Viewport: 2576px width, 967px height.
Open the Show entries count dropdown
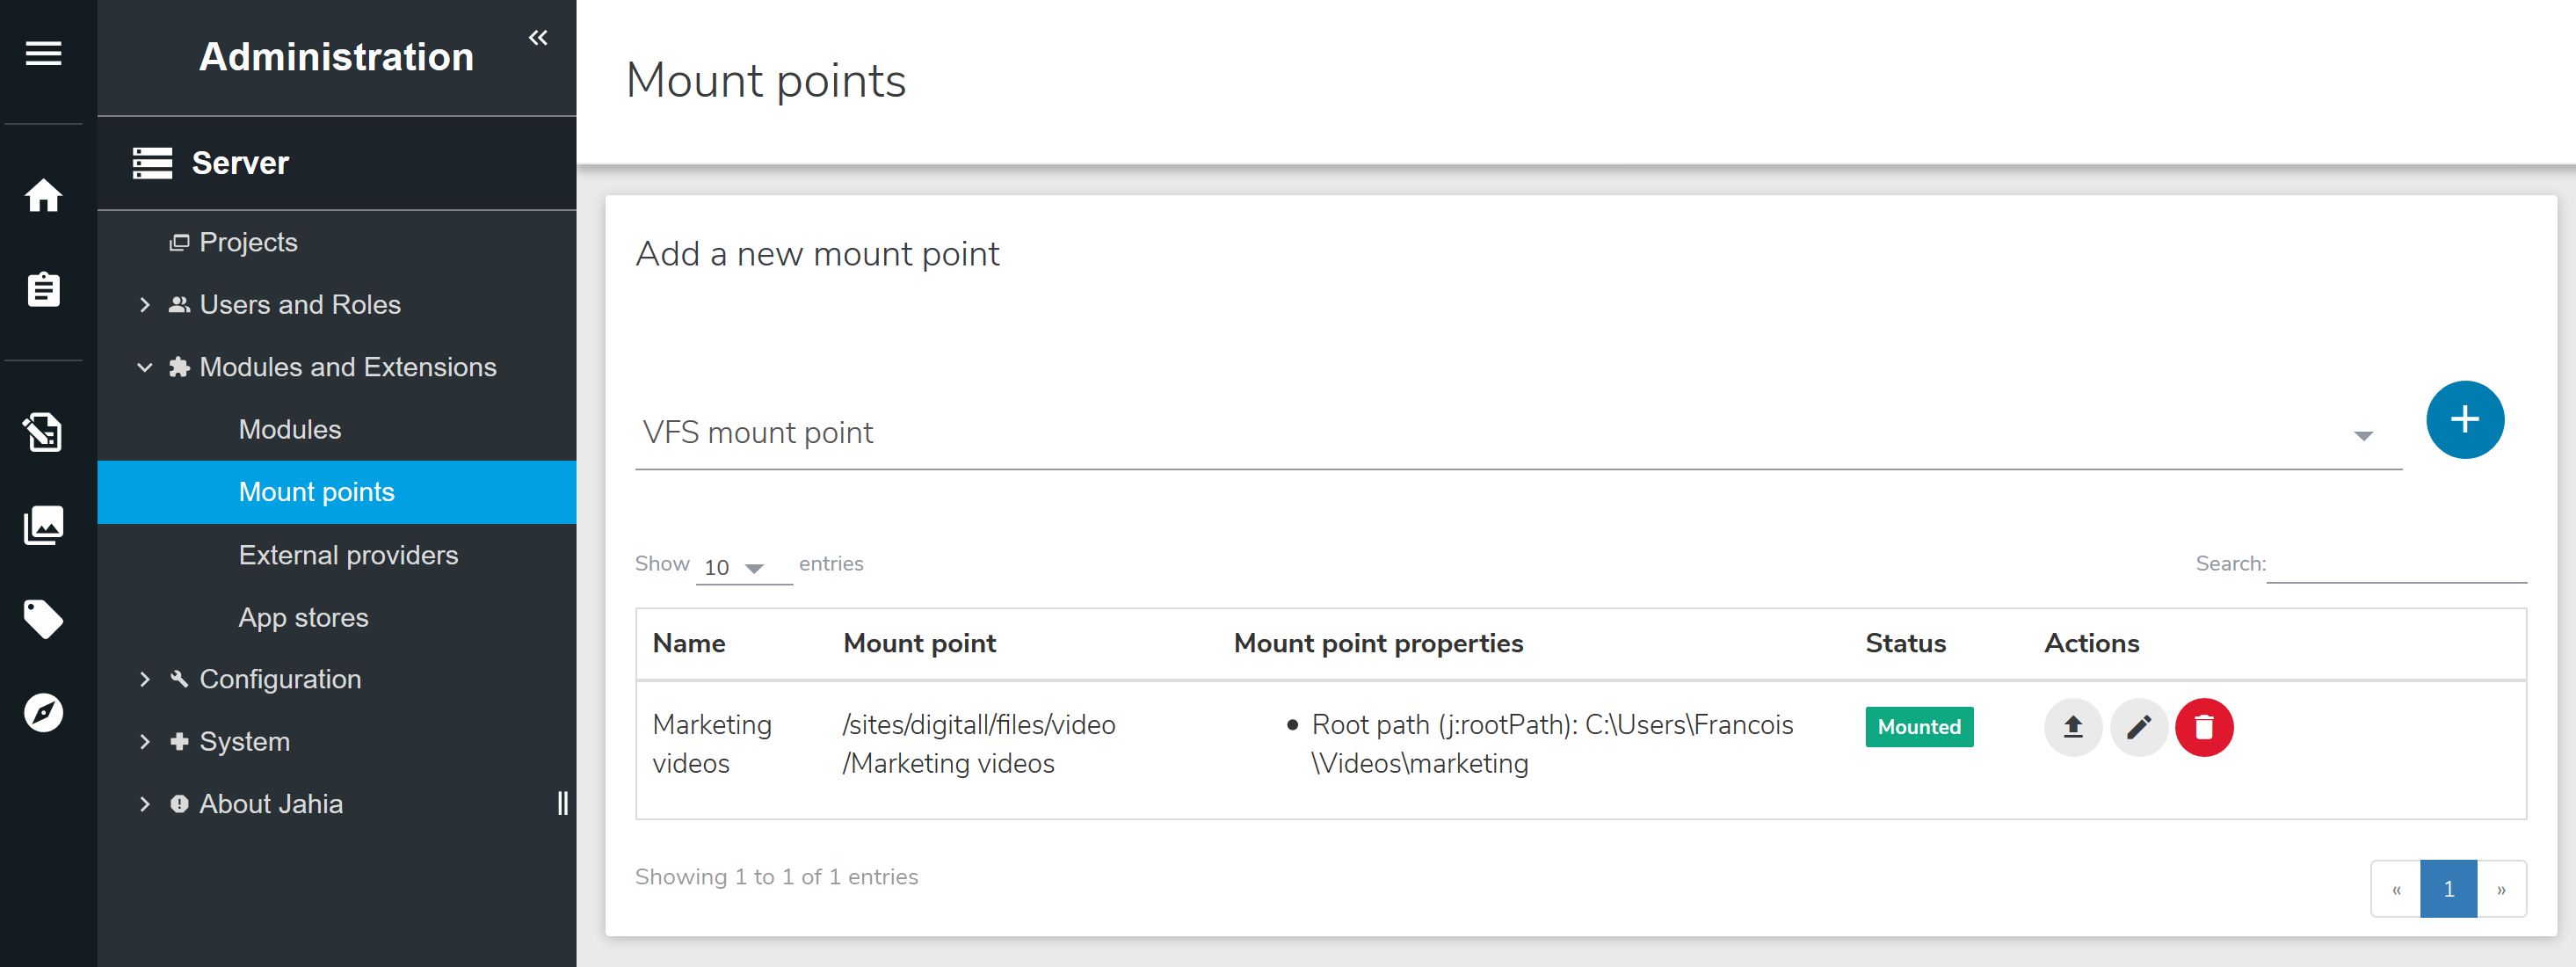click(x=742, y=566)
